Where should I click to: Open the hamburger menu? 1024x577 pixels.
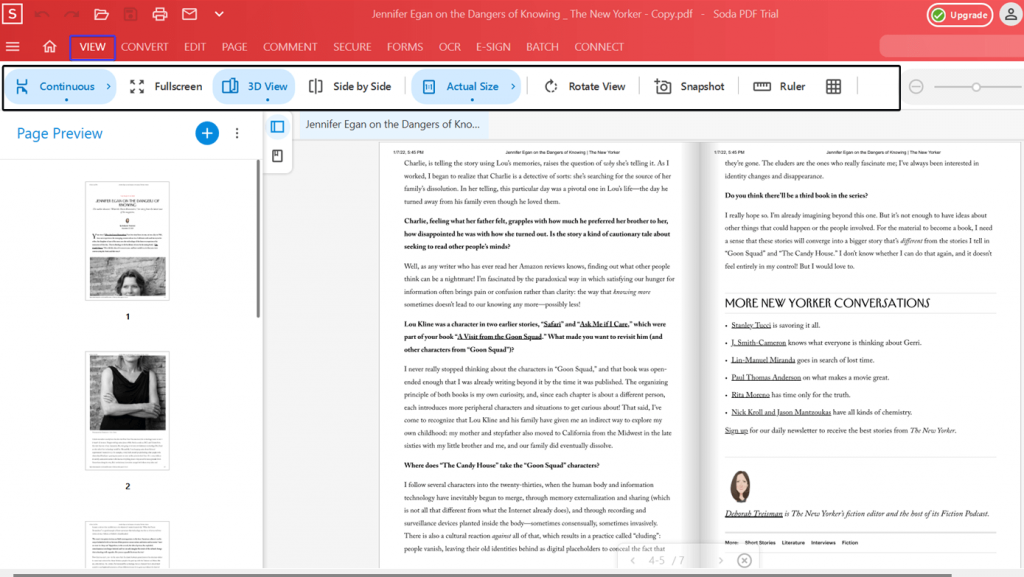[12, 47]
